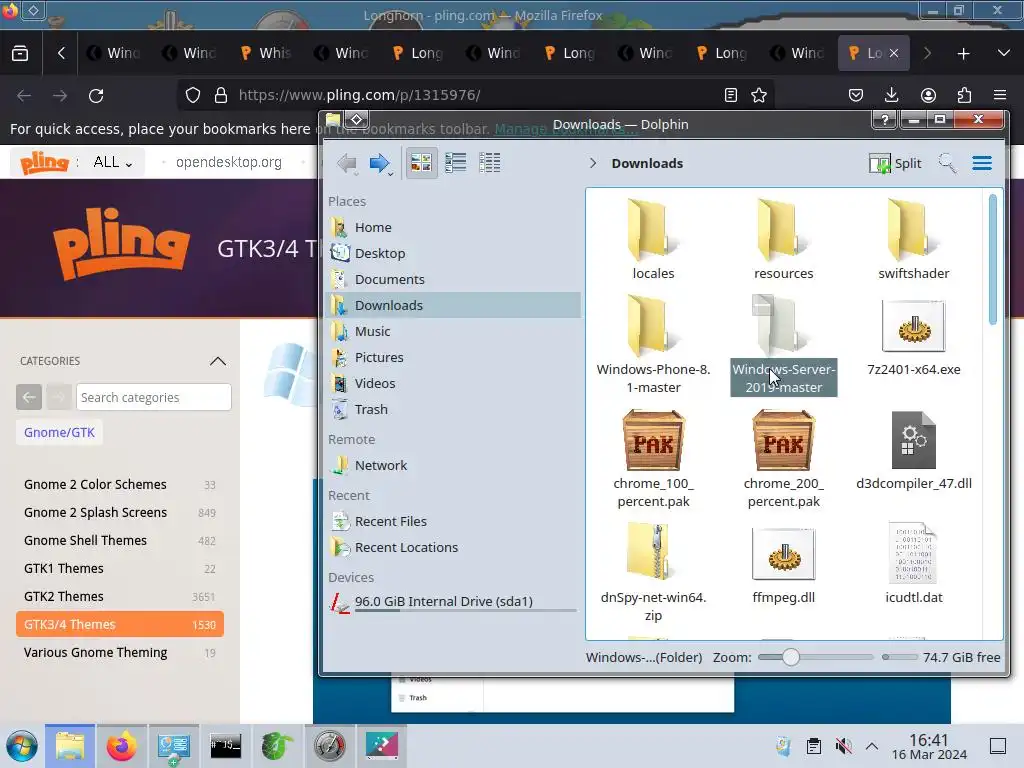The image size is (1024, 768).
Task: Open Firefox extensions puzzle icon
Action: (964, 95)
